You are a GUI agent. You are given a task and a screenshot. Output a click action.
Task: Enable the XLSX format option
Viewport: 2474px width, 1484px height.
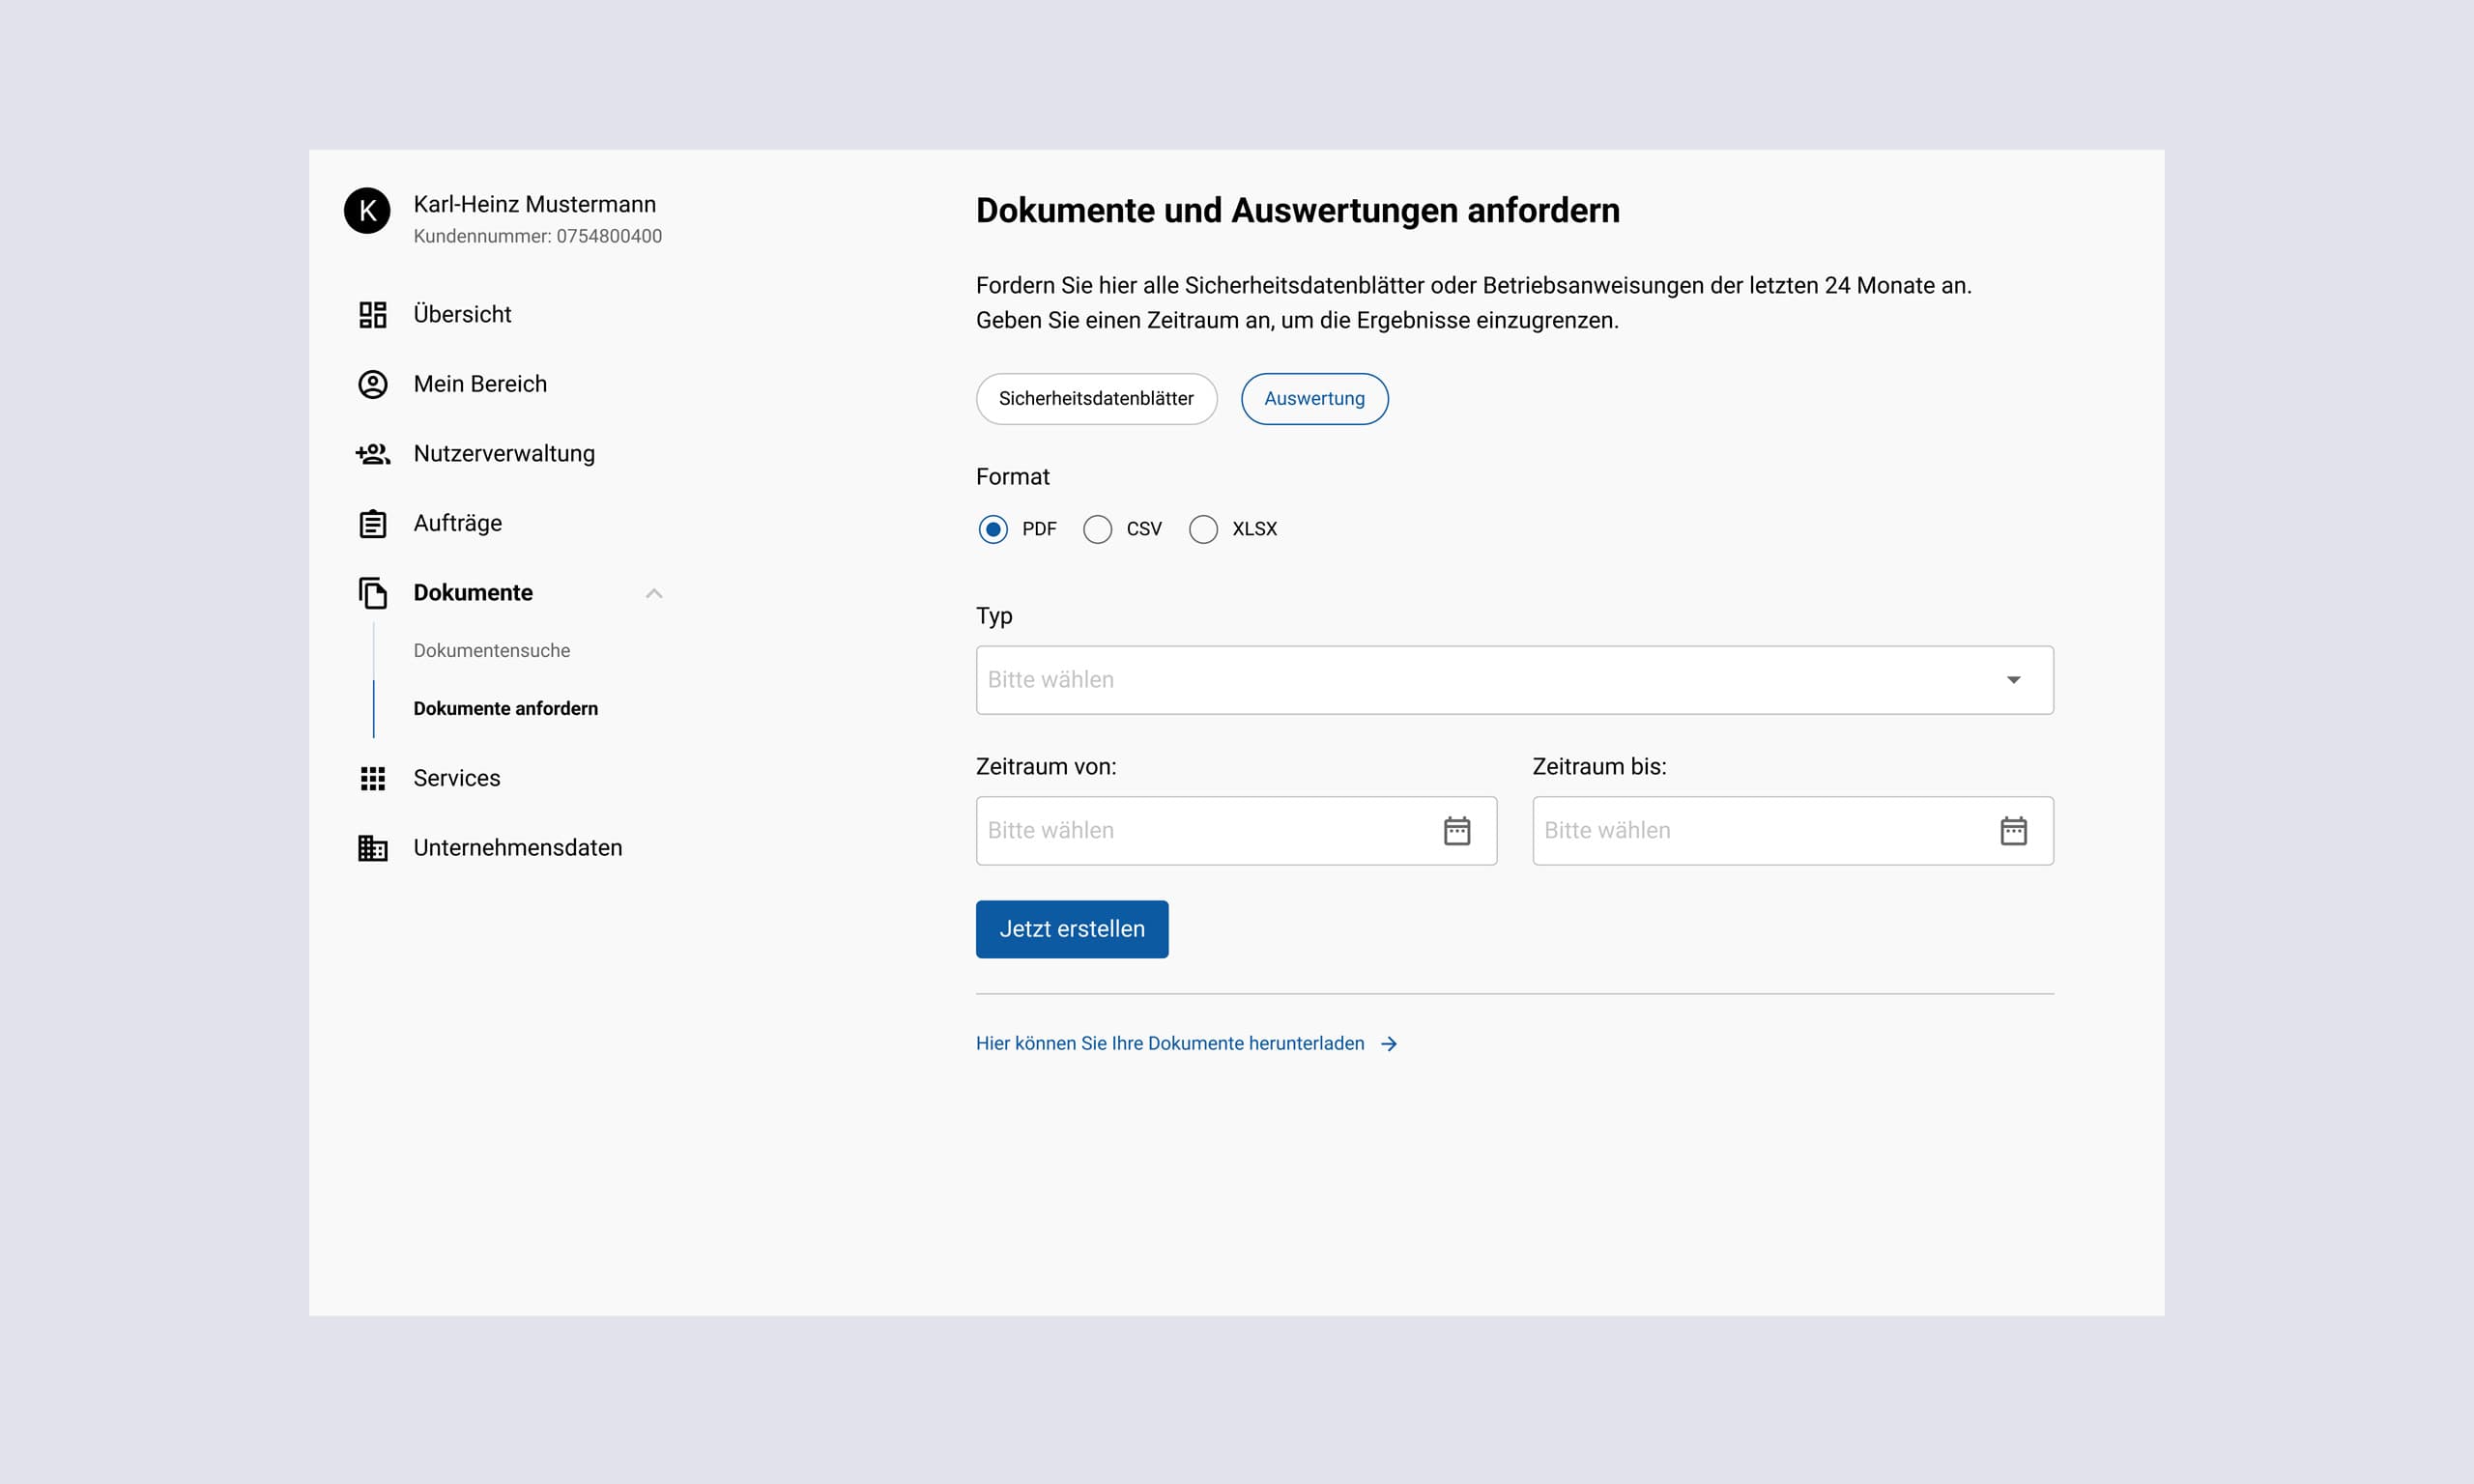point(1201,528)
